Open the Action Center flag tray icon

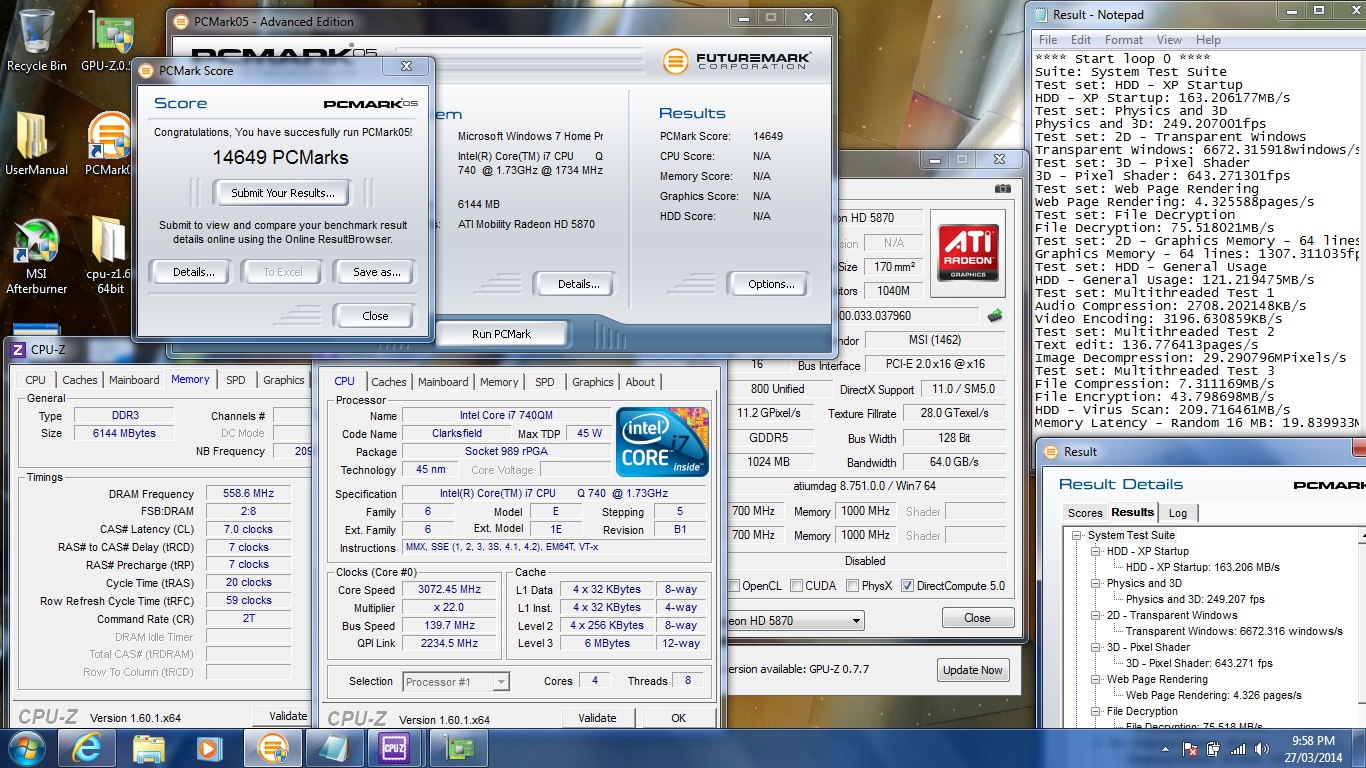coord(1190,748)
